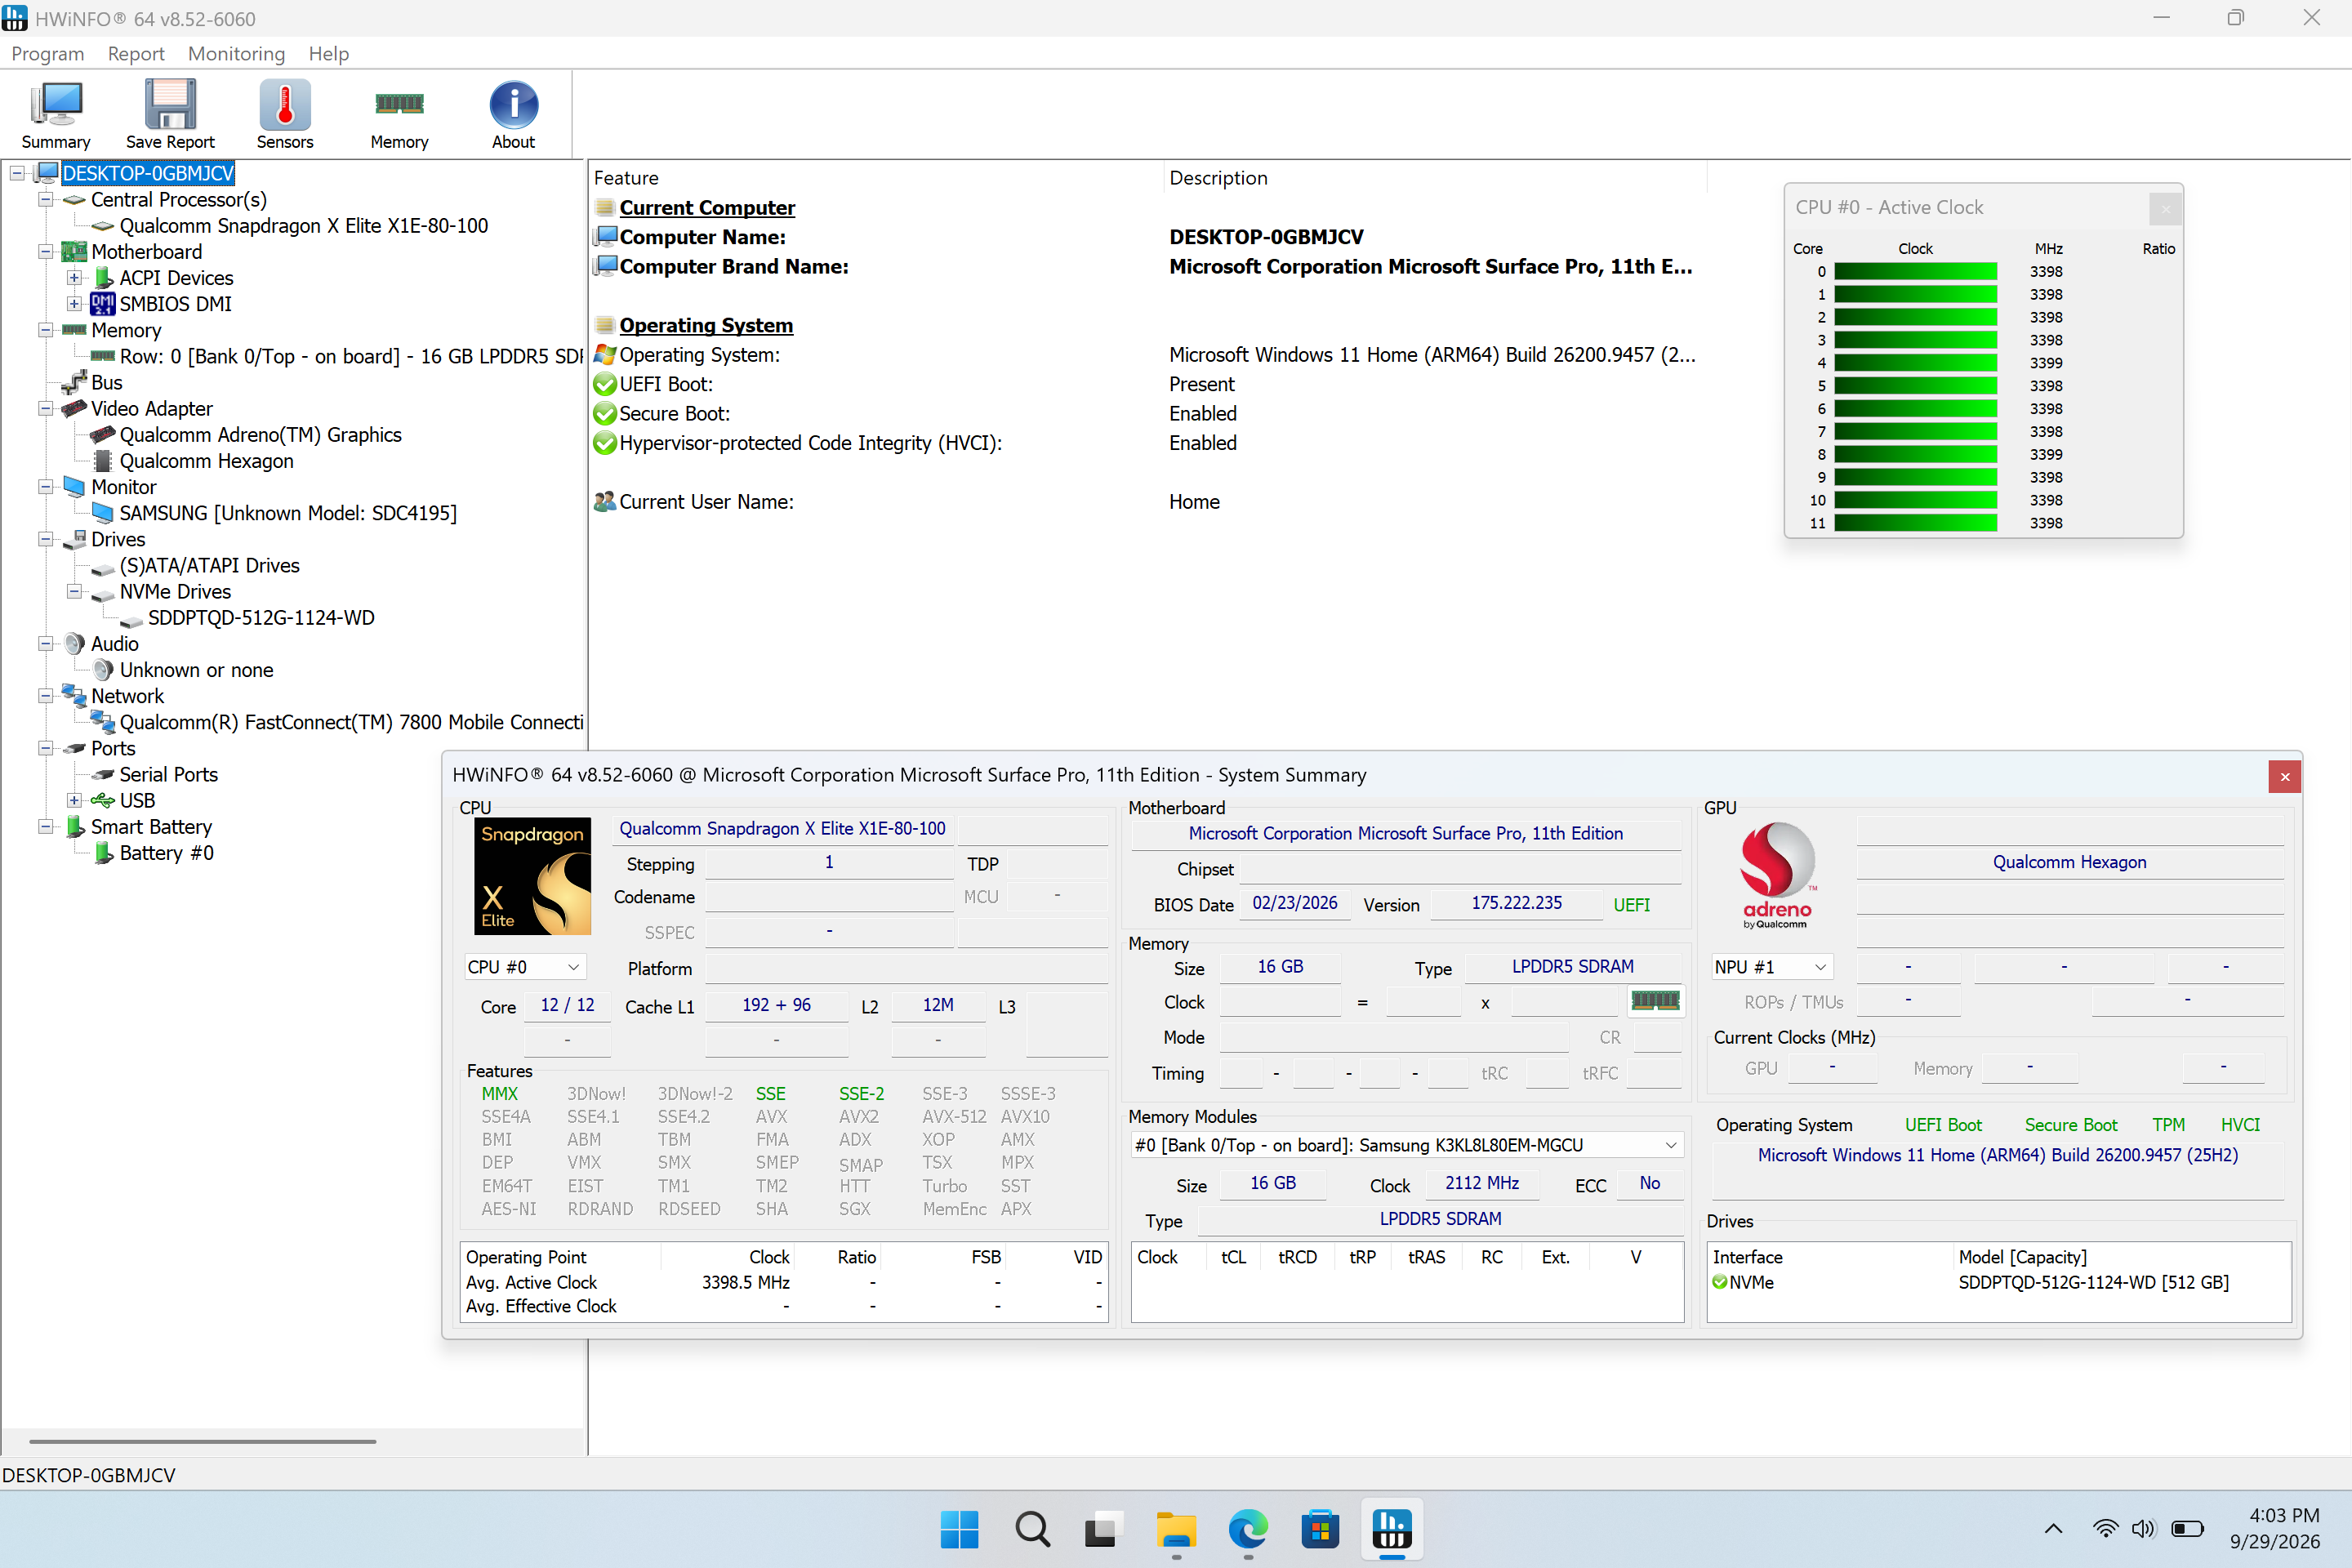Image resolution: width=2352 pixels, height=1568 pixels.
Task: Collapse the Video Adapter branch
Action: click(45, 408)
